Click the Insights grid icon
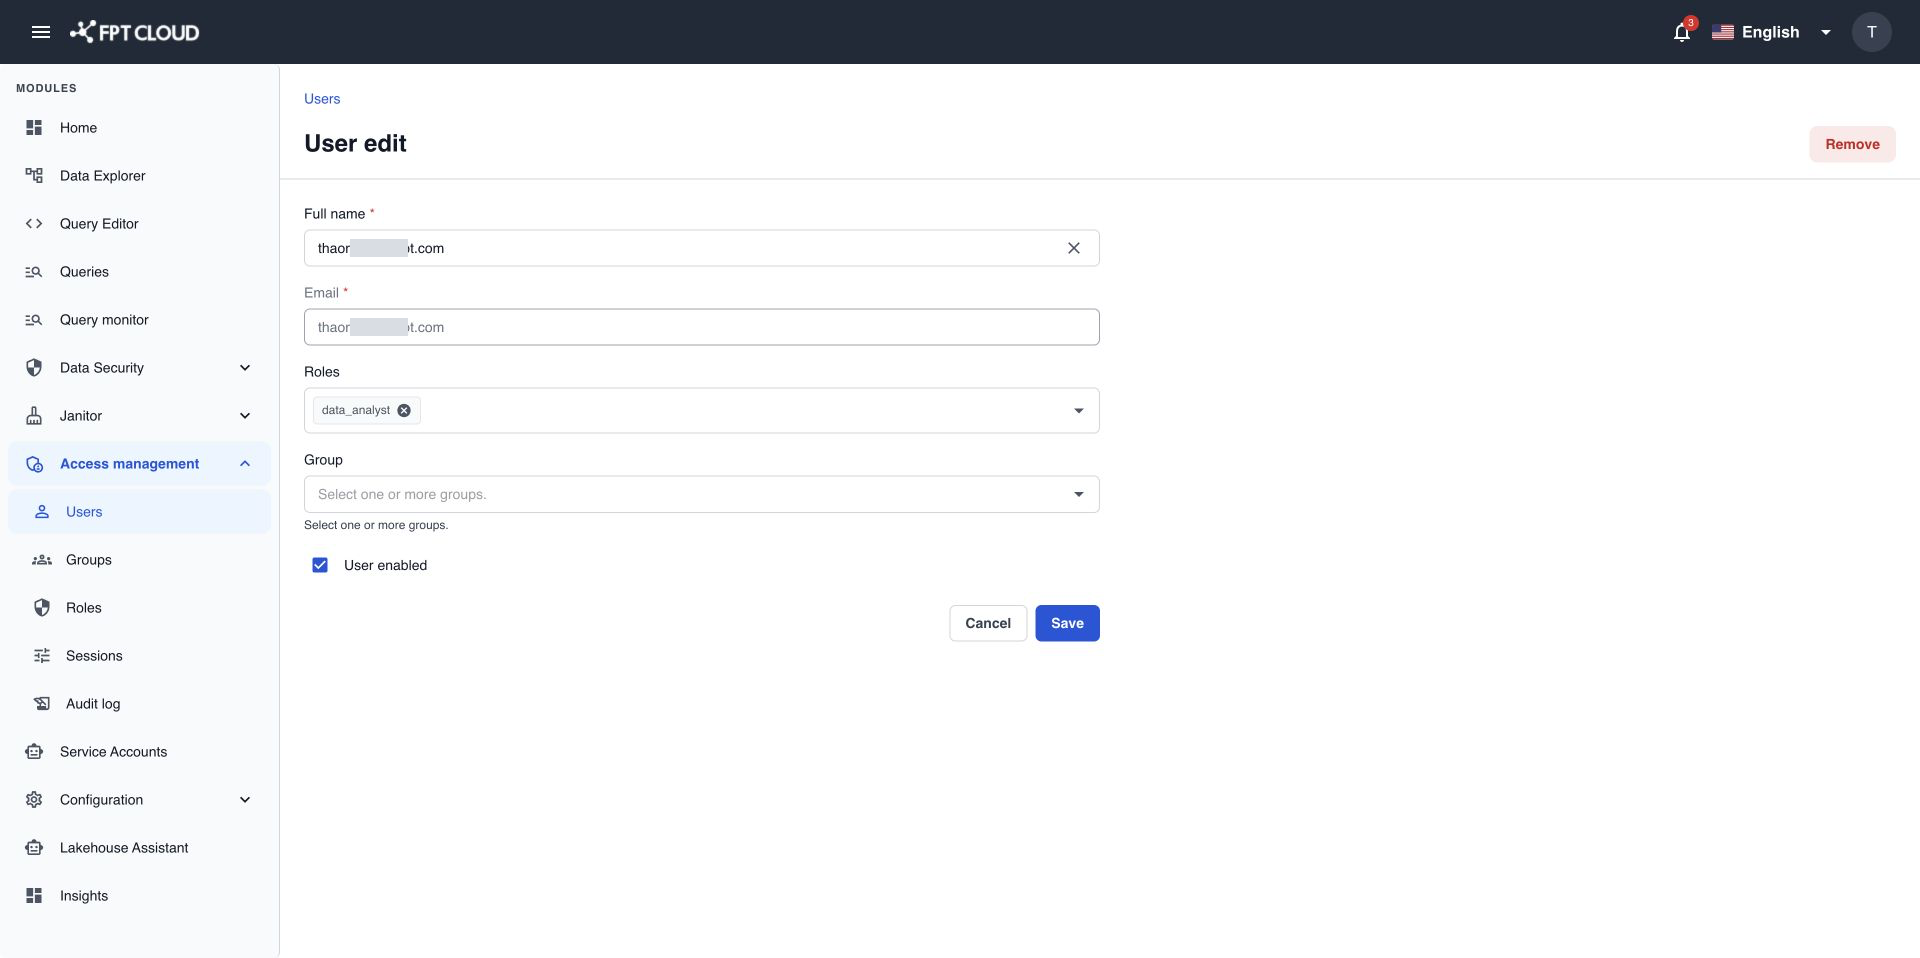This screenshot has width=1920, height=958. pos(34,896)
